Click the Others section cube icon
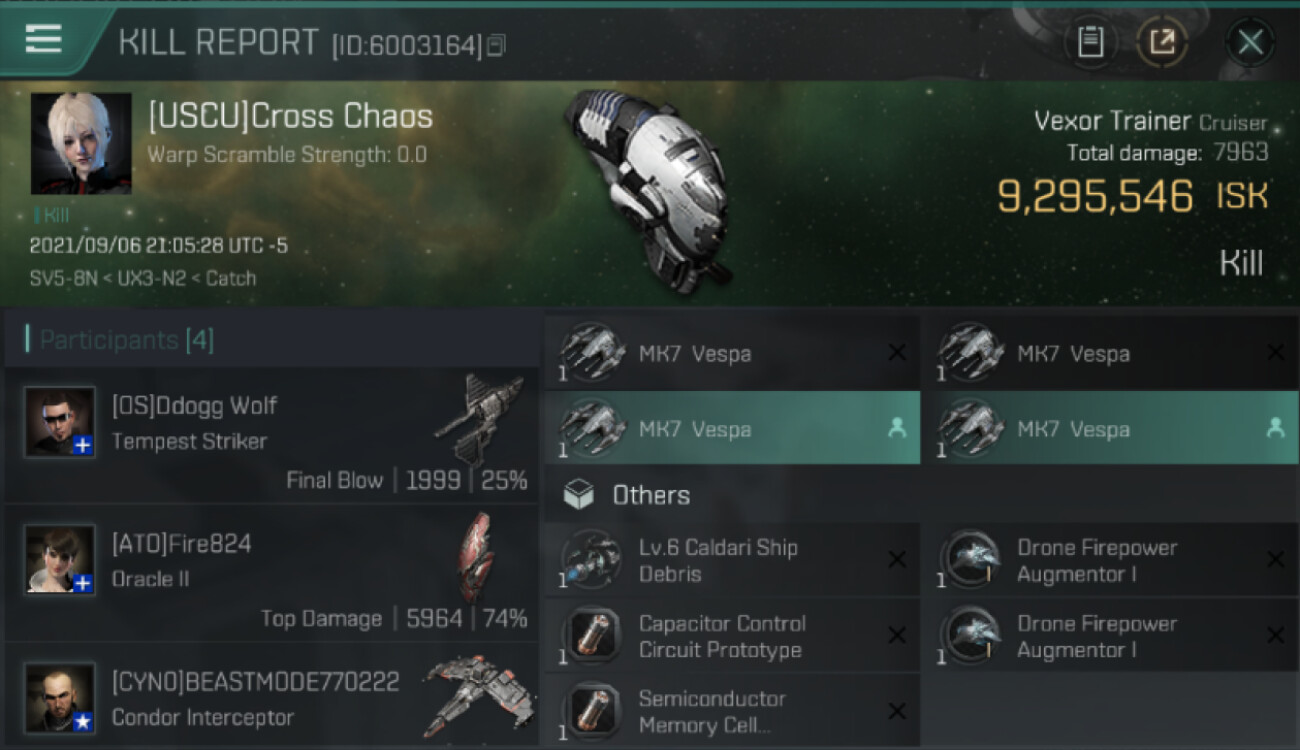The width and height of the screenshot is (1300, 750). [578, 495]
